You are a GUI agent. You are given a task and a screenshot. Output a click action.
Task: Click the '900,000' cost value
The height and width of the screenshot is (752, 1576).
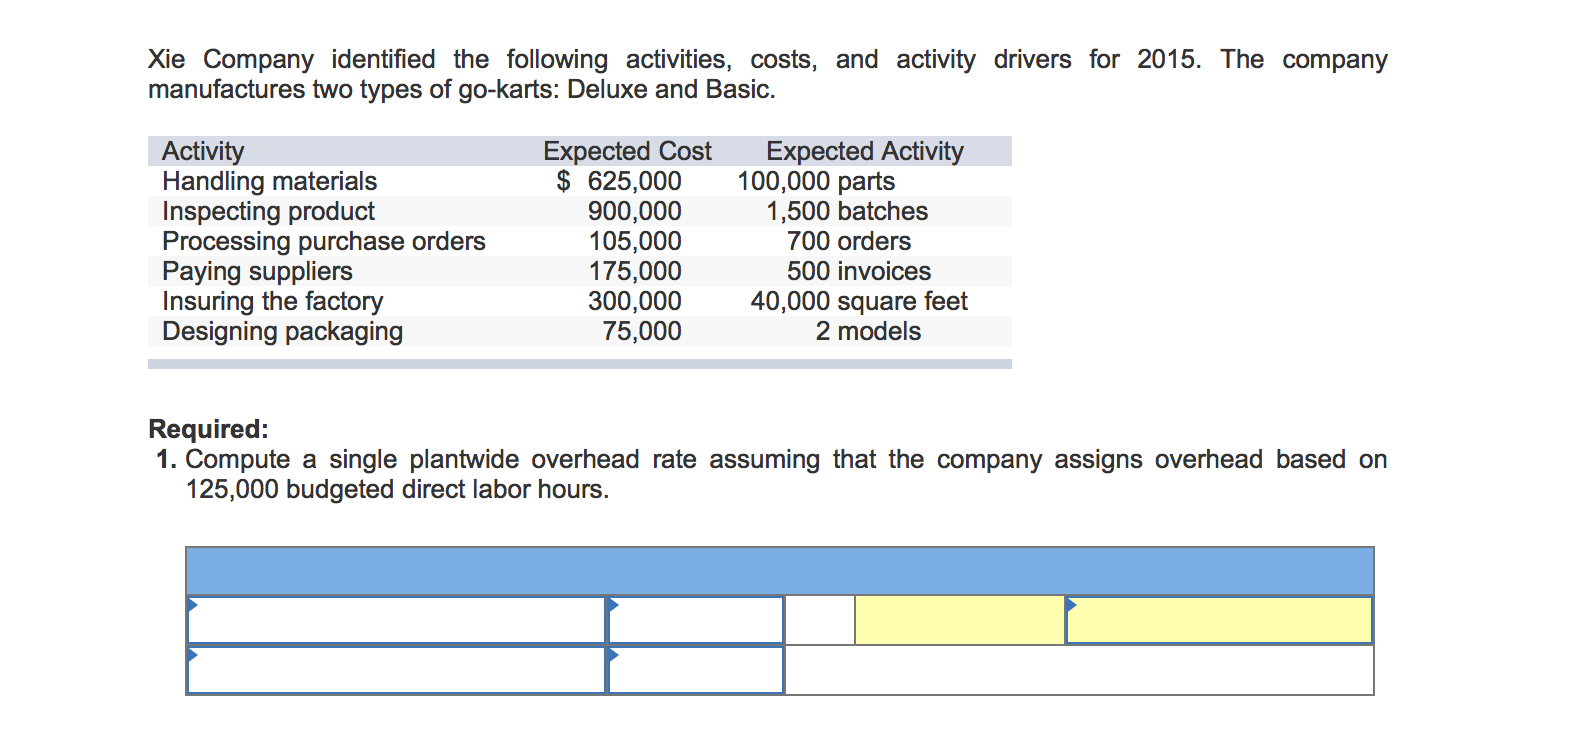pos(635,211)
